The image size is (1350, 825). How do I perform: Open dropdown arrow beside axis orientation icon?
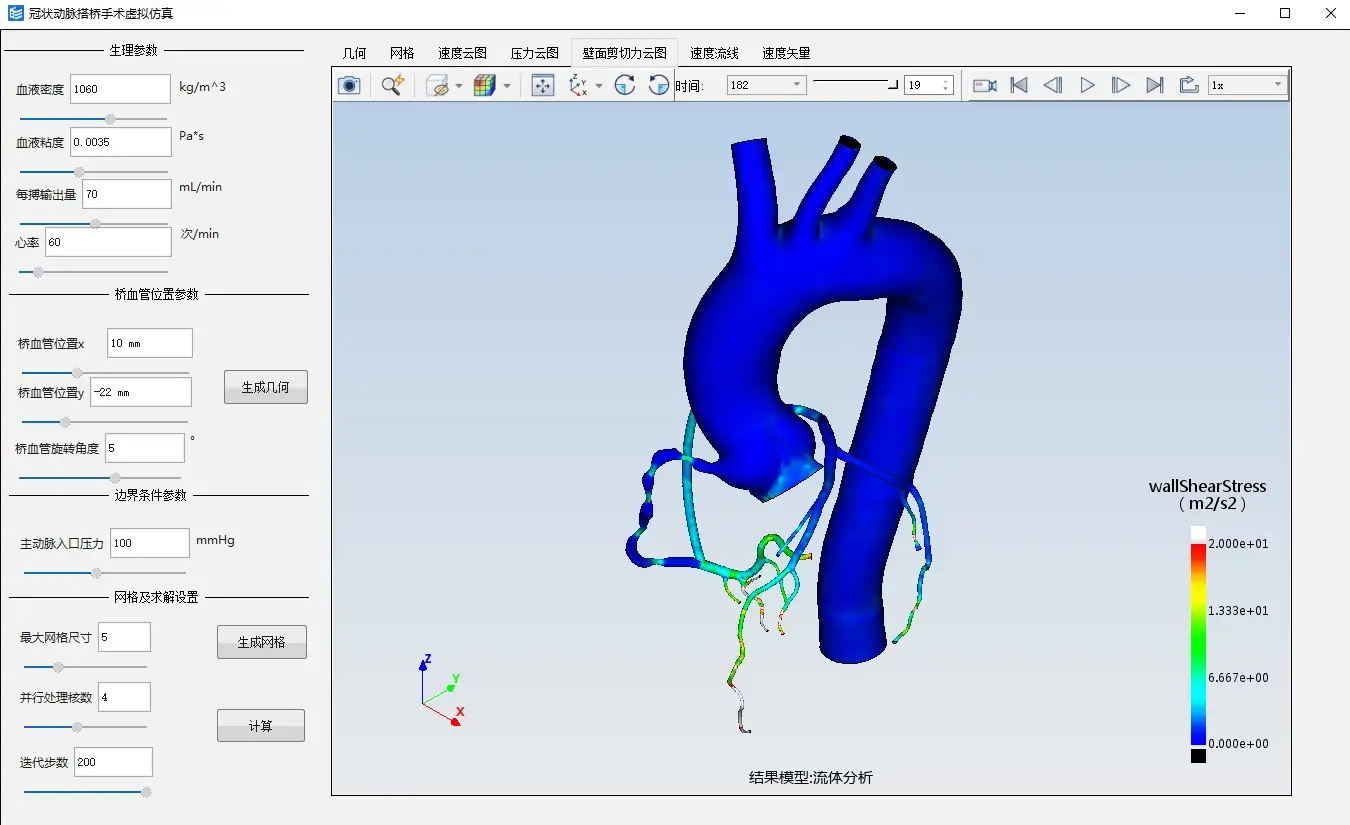point(599,86)
